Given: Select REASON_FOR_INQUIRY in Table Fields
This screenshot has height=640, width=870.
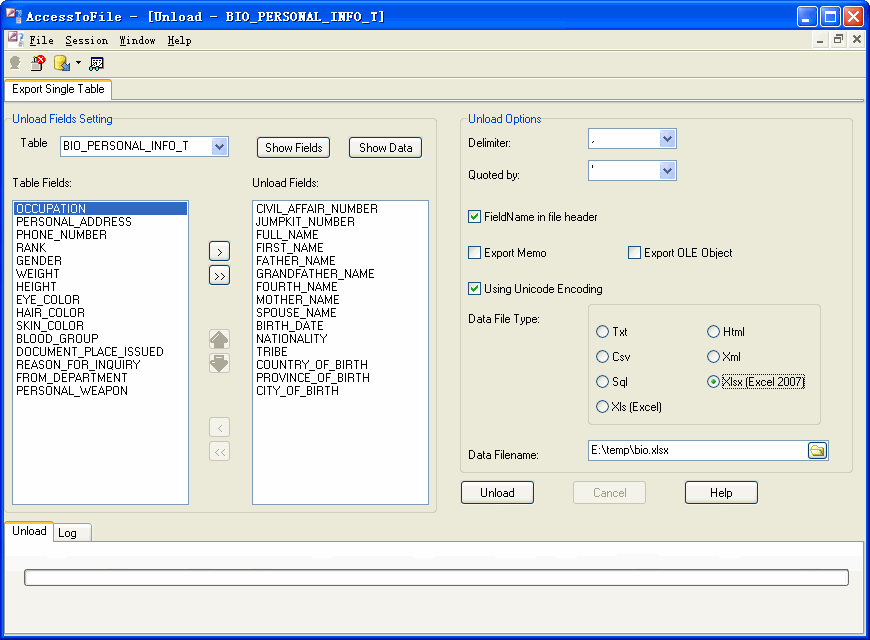Looking at the screenshot, I should coord(100,365).
